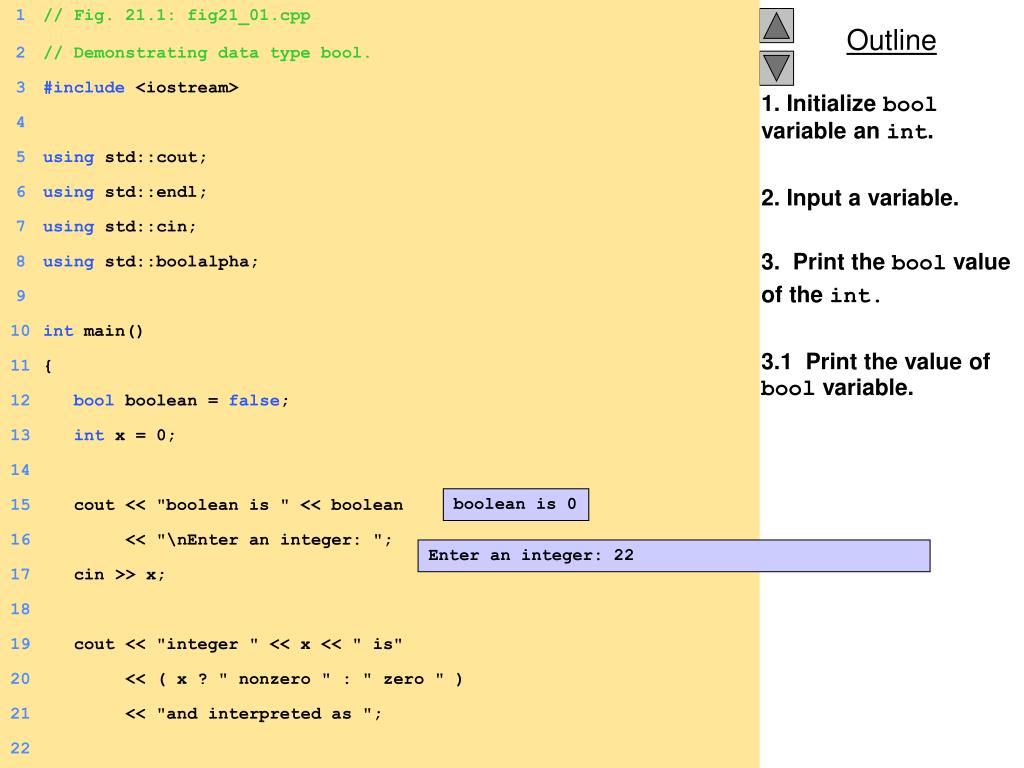Viewport: 1024px width, 768px height.
Task: Click the ternary nonzero/zero expression line
Action: [294, 679]
